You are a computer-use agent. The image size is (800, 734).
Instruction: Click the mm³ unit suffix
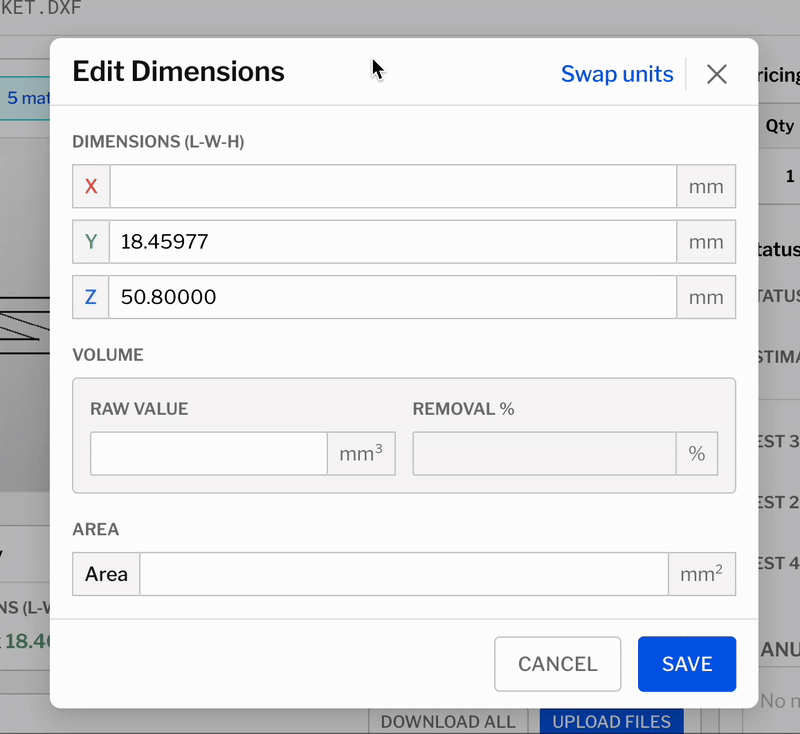point(361,454)
